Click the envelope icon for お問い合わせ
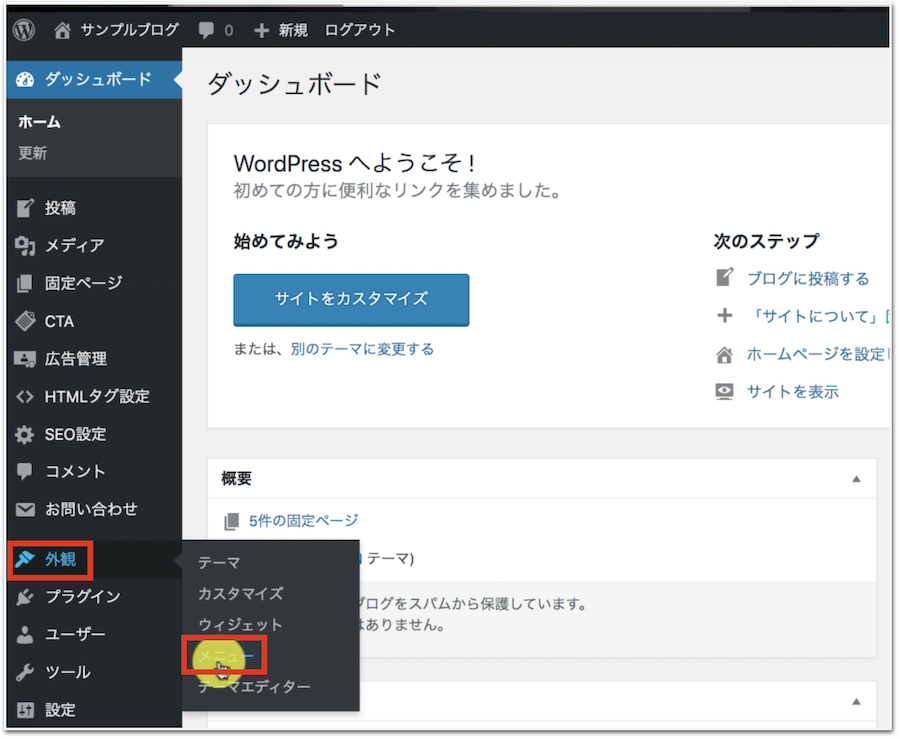900x739 pixels. point(26,509)
